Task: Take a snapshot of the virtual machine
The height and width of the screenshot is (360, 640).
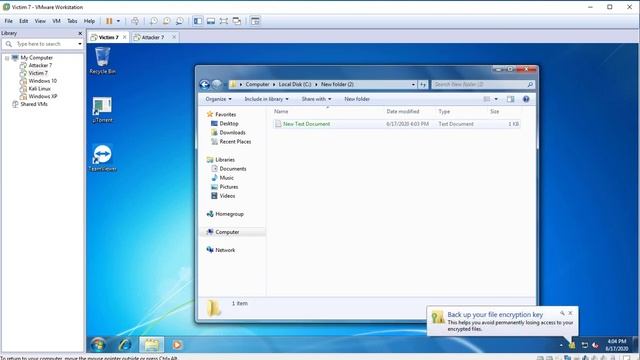Action: coord(153,21)
